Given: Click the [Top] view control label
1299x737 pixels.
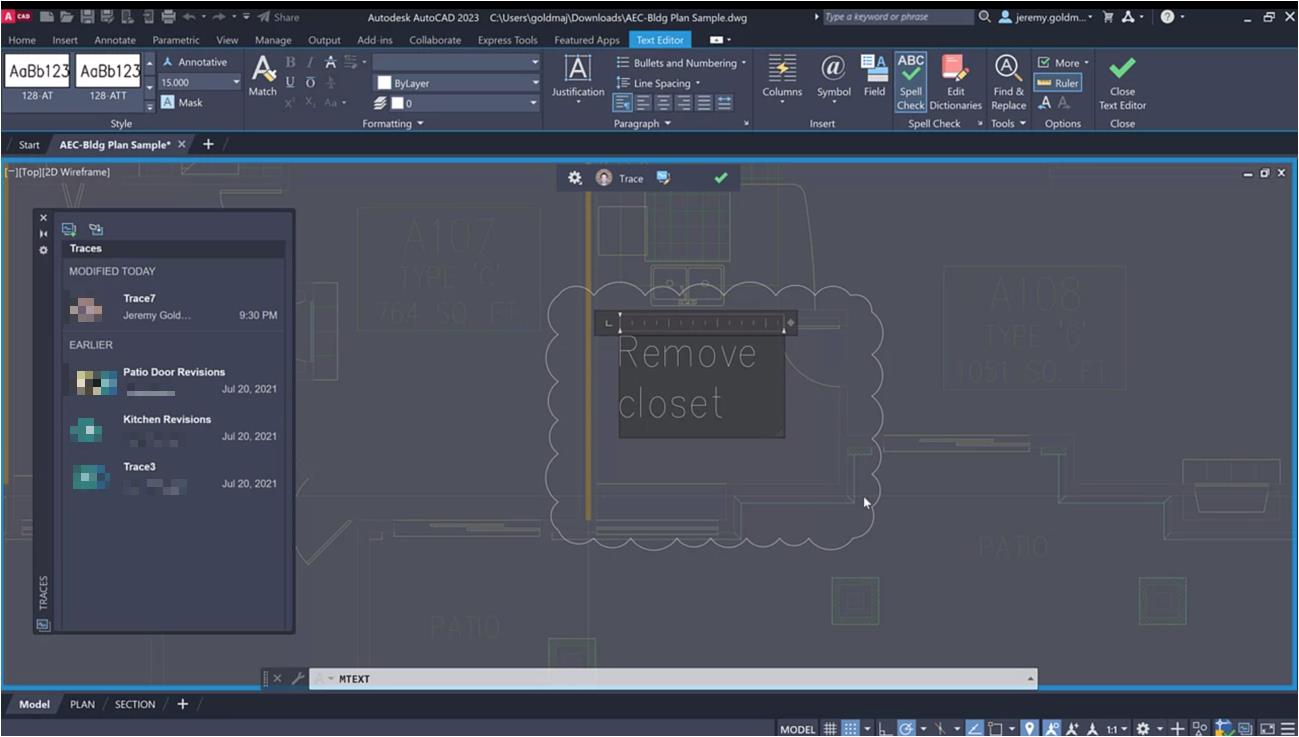Looking at the screenshot, I should pos(29,172).
